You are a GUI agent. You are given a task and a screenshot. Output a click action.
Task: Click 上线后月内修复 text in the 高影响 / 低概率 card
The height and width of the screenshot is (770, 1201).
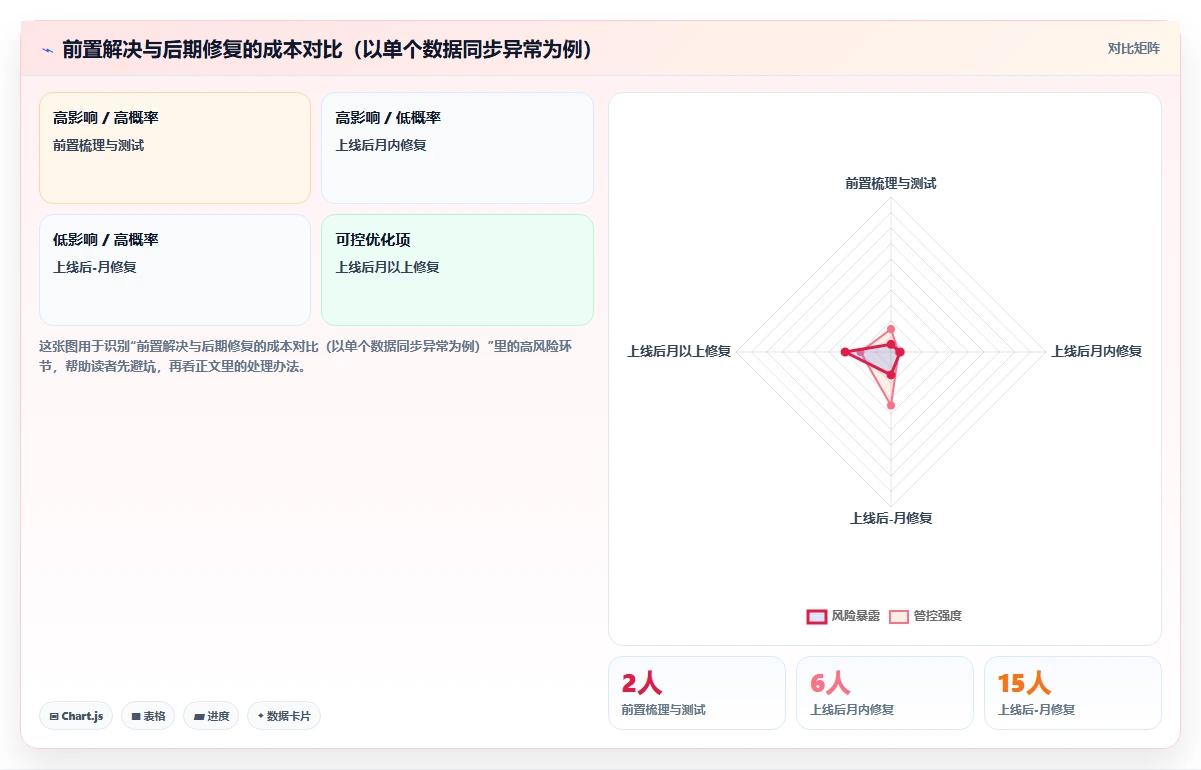tap(381, 145)
